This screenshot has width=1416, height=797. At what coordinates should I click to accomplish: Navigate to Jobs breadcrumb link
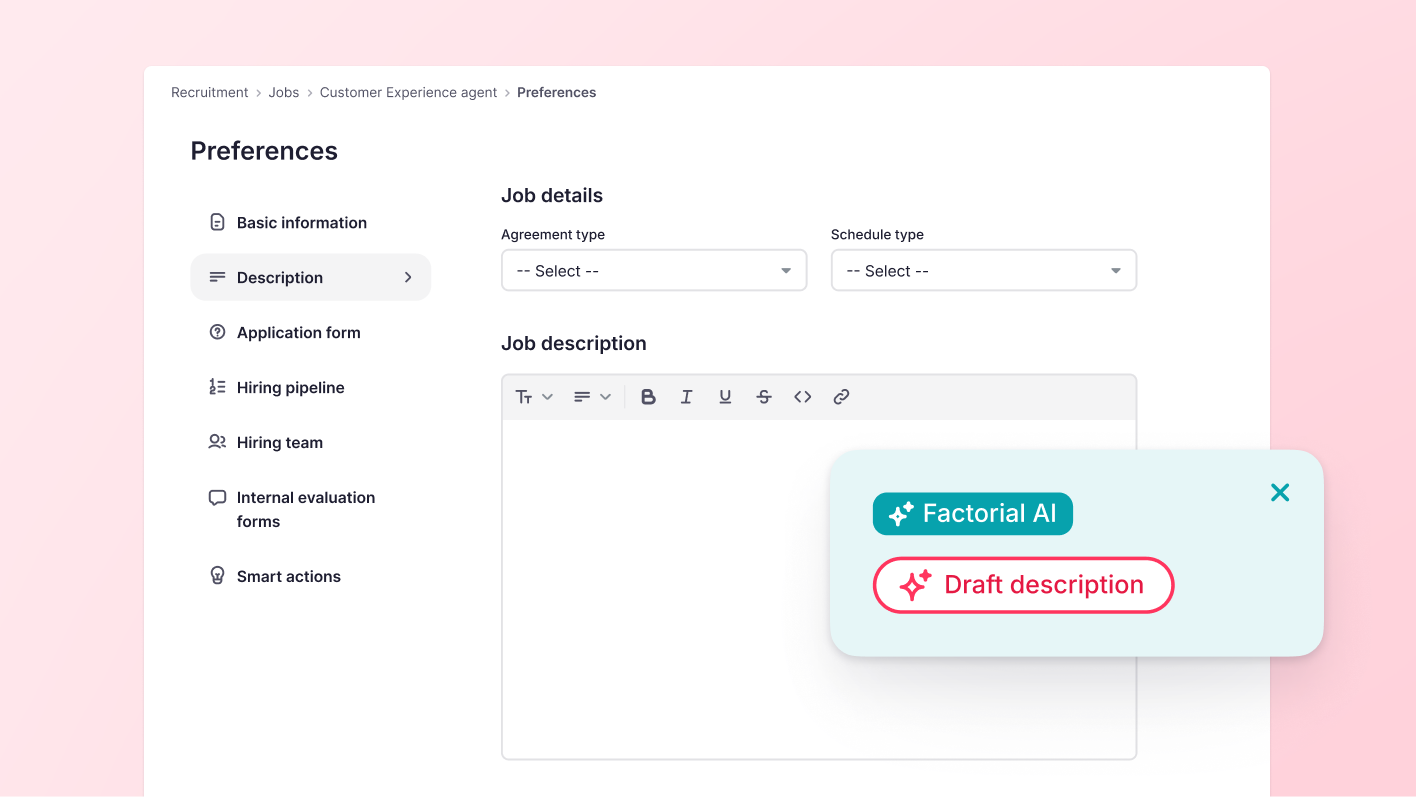283,93
